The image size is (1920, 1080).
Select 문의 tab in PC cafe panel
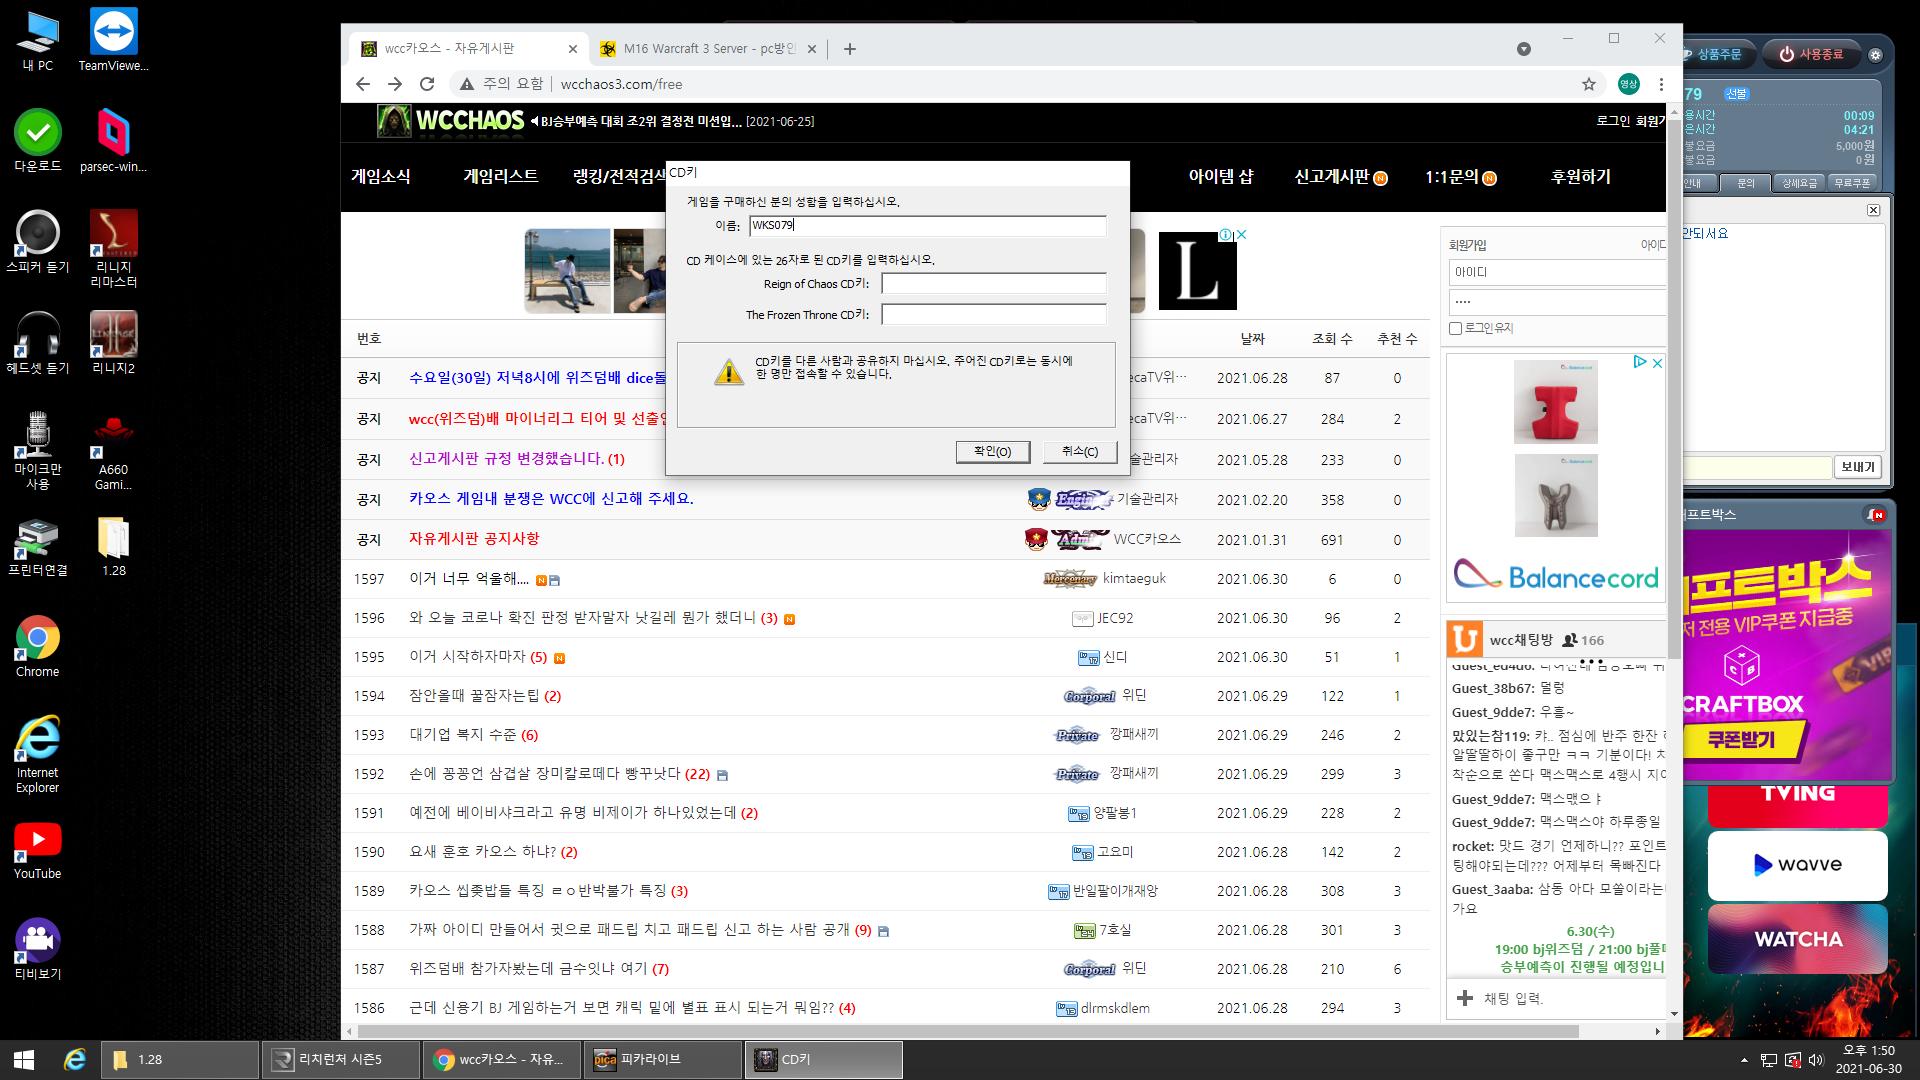tap(1746, 183)
